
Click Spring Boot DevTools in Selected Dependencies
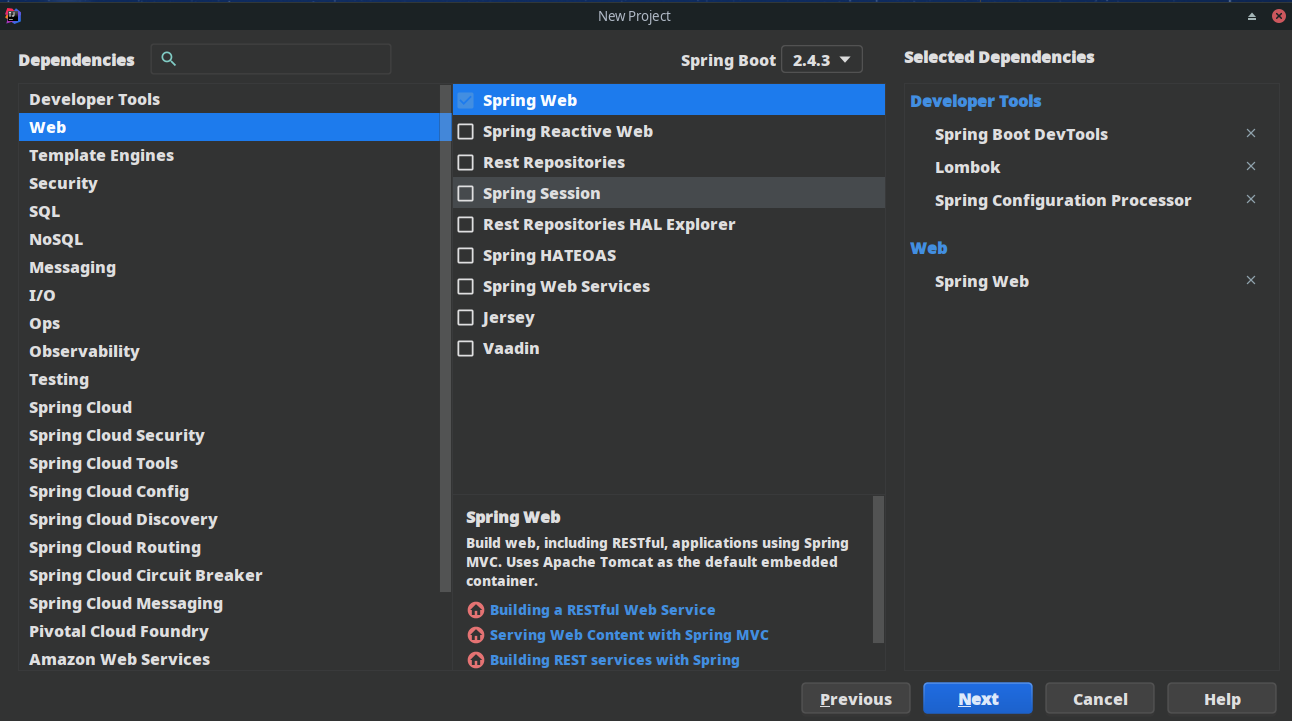pos(1021,134)
